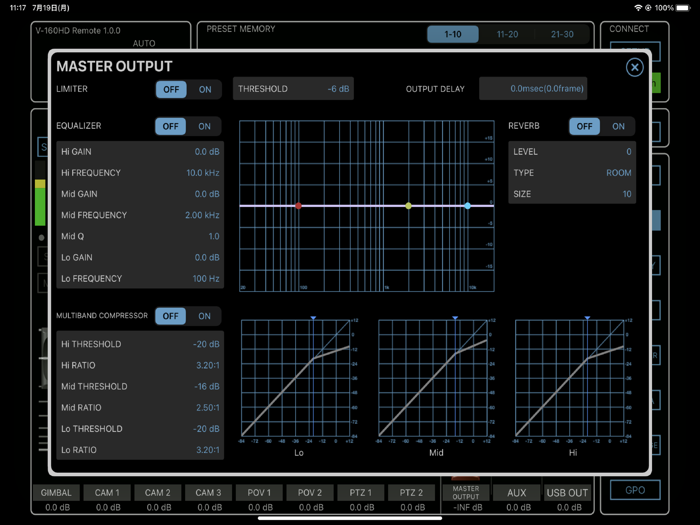Image resolution: width=700 pixels, height=525 pixels.
Task: Open the PTZ 1 audio channel
Action: click(x=361, y=493)
